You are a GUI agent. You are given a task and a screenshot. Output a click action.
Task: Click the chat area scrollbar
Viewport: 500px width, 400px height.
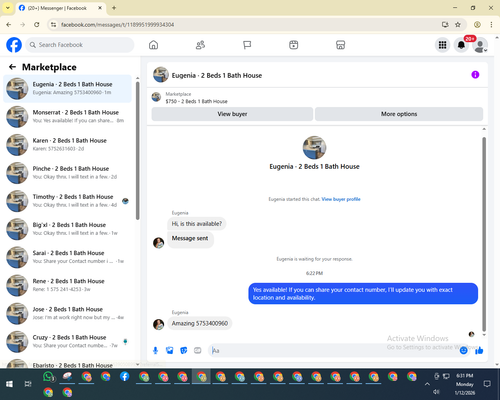[484, 233]
